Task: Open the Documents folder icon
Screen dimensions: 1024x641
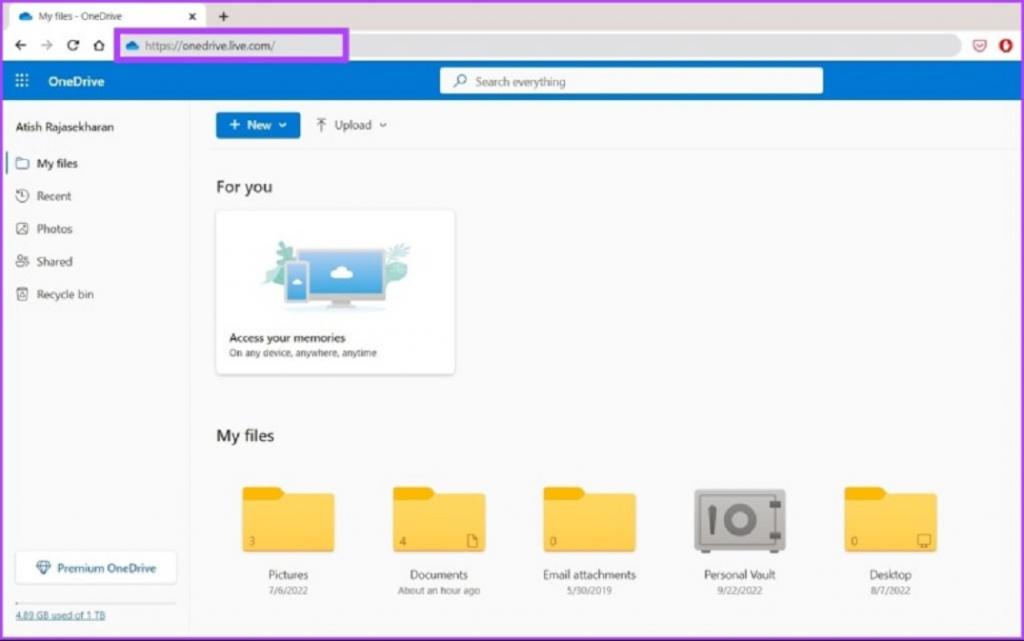Action: pyautogui.click(x=439, y=520)
